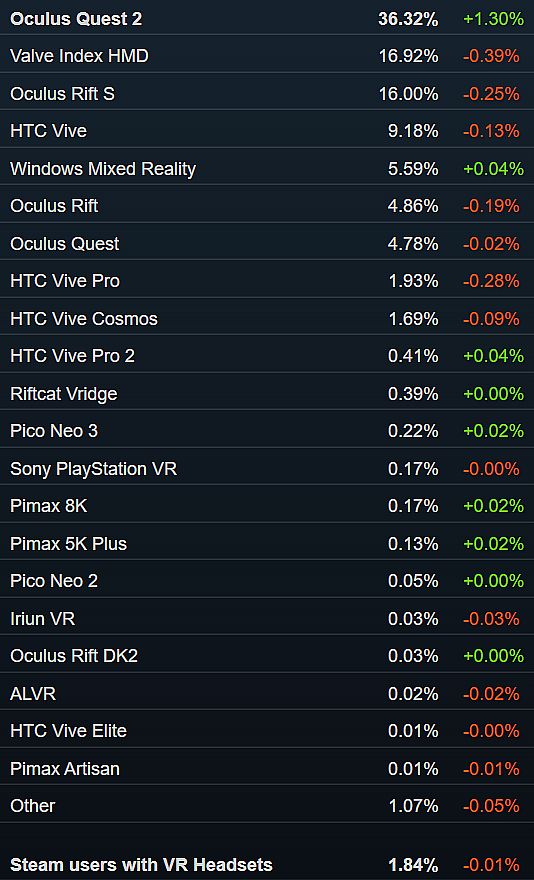Click the Other category row
The height and width of the screenshot is (880, 534).
point(267,806)
